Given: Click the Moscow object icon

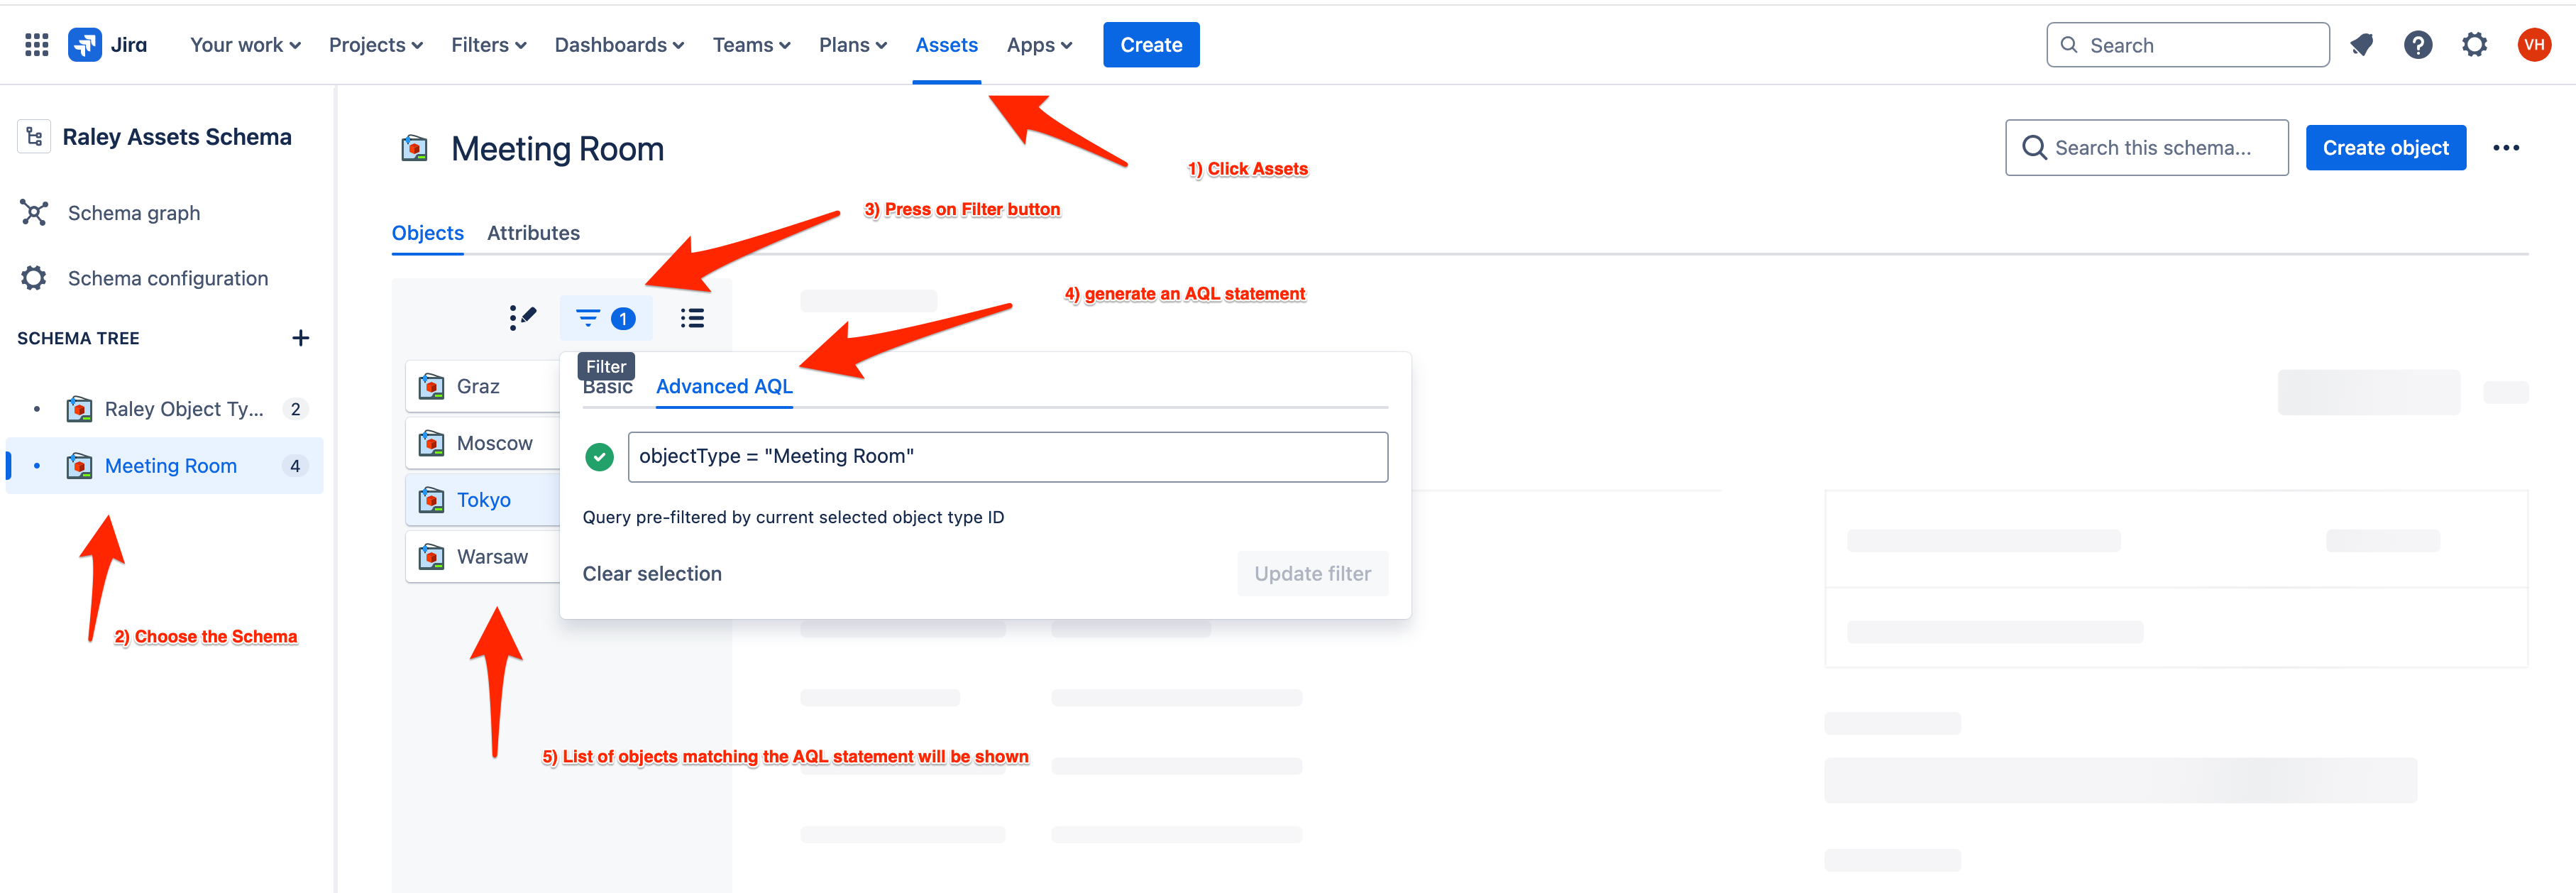Looking at the screenshot, I should [432, 443].
